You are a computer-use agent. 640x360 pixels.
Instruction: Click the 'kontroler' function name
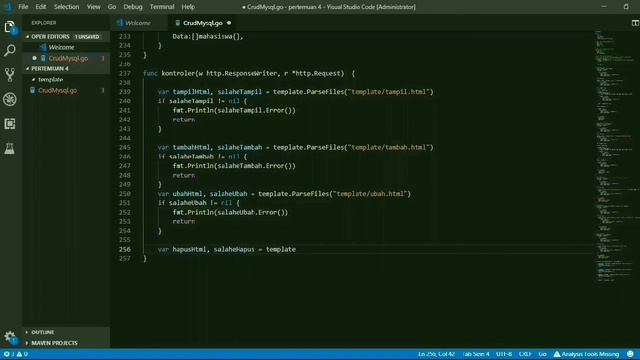tap(178, 73)
